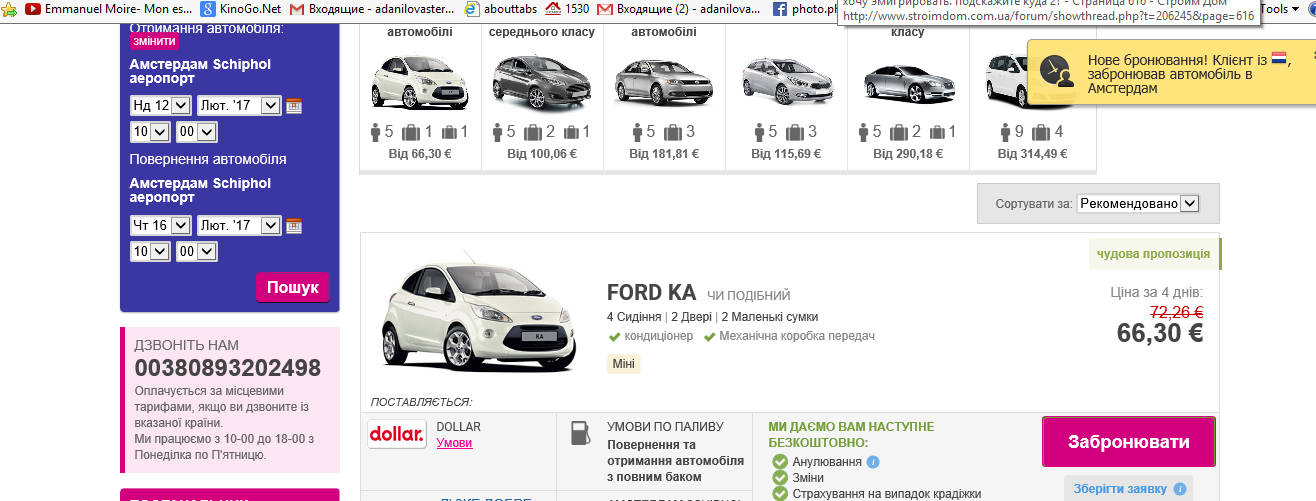Open the return date calendar icon
The width and height of the screenshot is (1316, 501).
(294, 225)
